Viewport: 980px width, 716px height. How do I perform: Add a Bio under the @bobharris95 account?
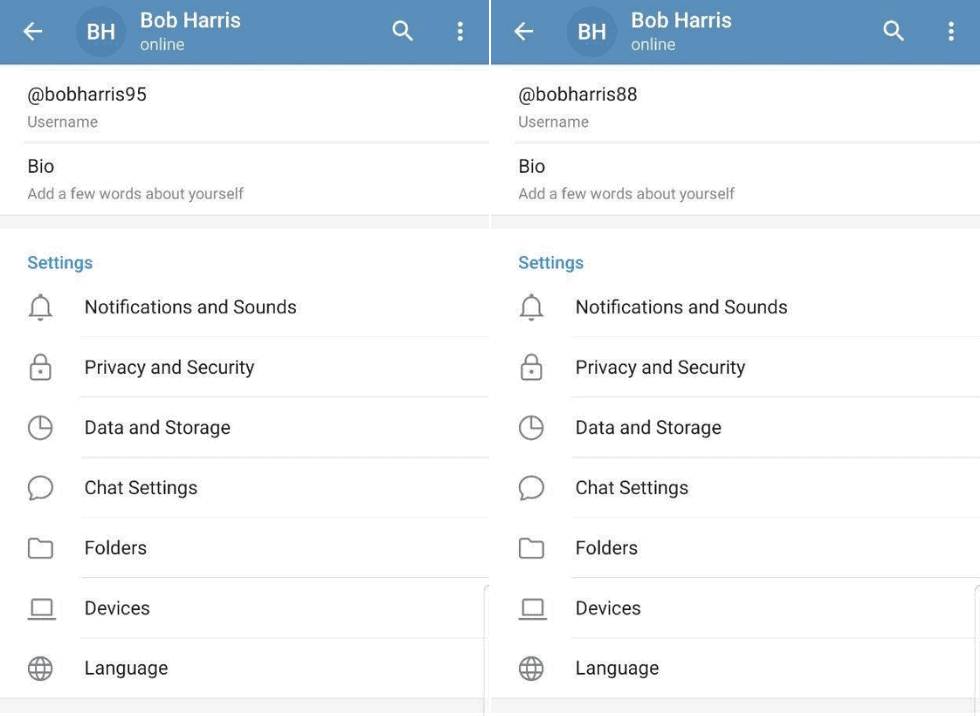[135, 178]
